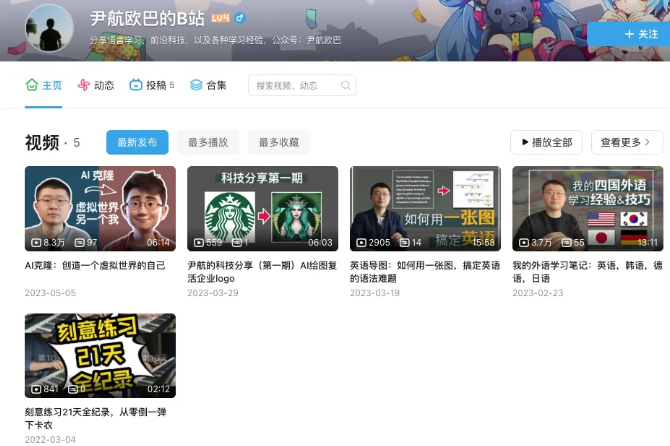Viewport: 670px width, 446px height.
Task: Focus the 搜索视频、动态 search field
Action: click(302, 85)
